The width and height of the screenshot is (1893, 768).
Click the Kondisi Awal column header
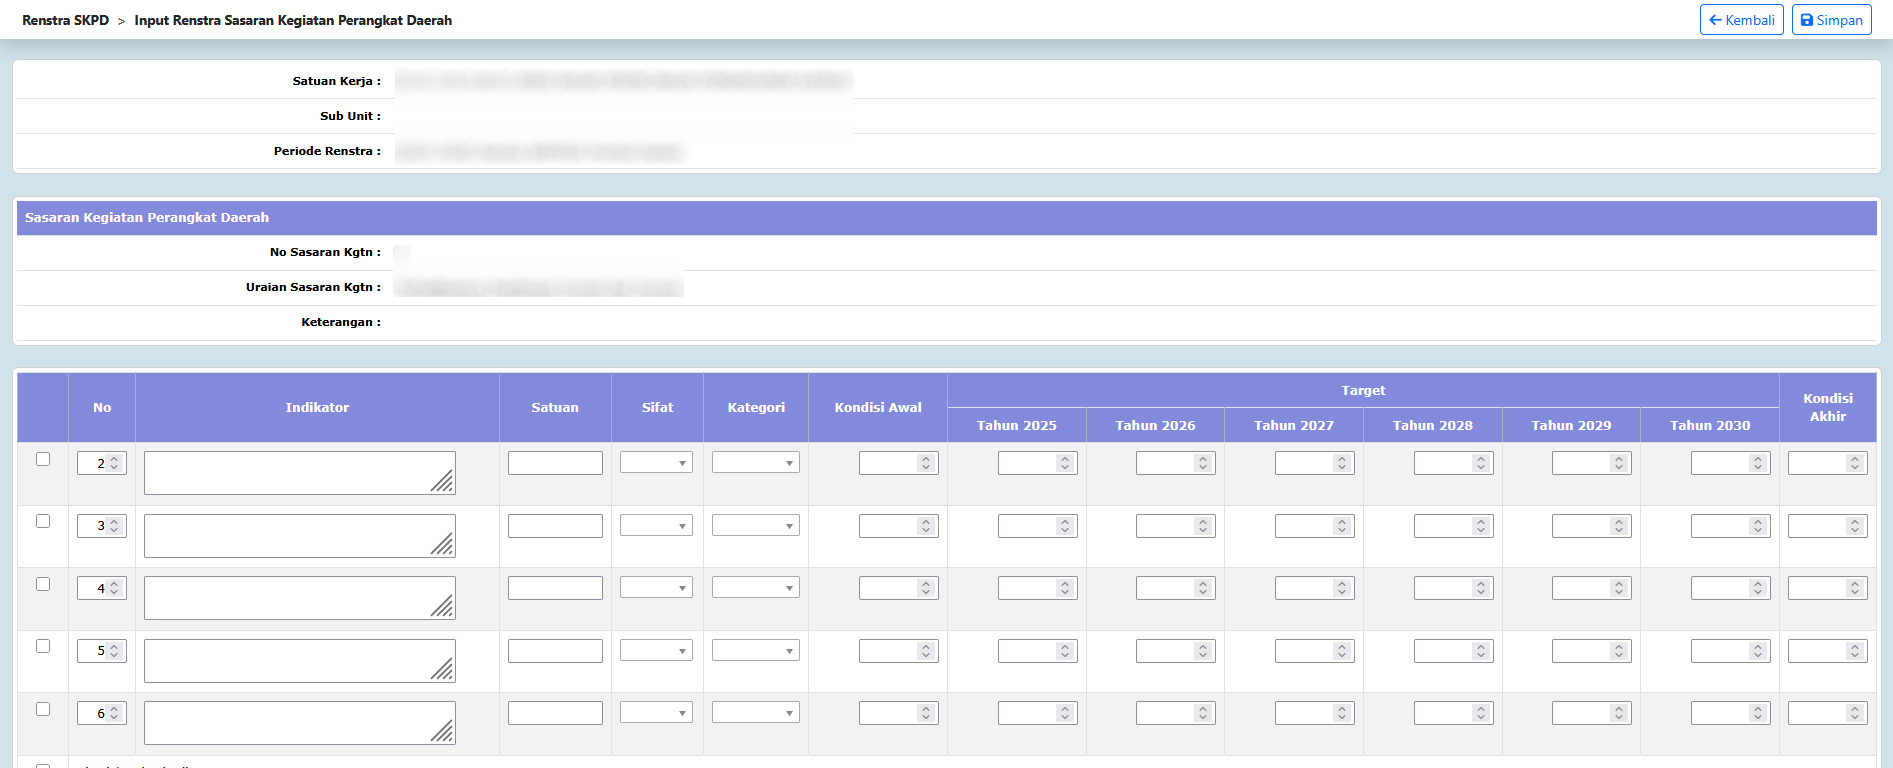[878, 407]
